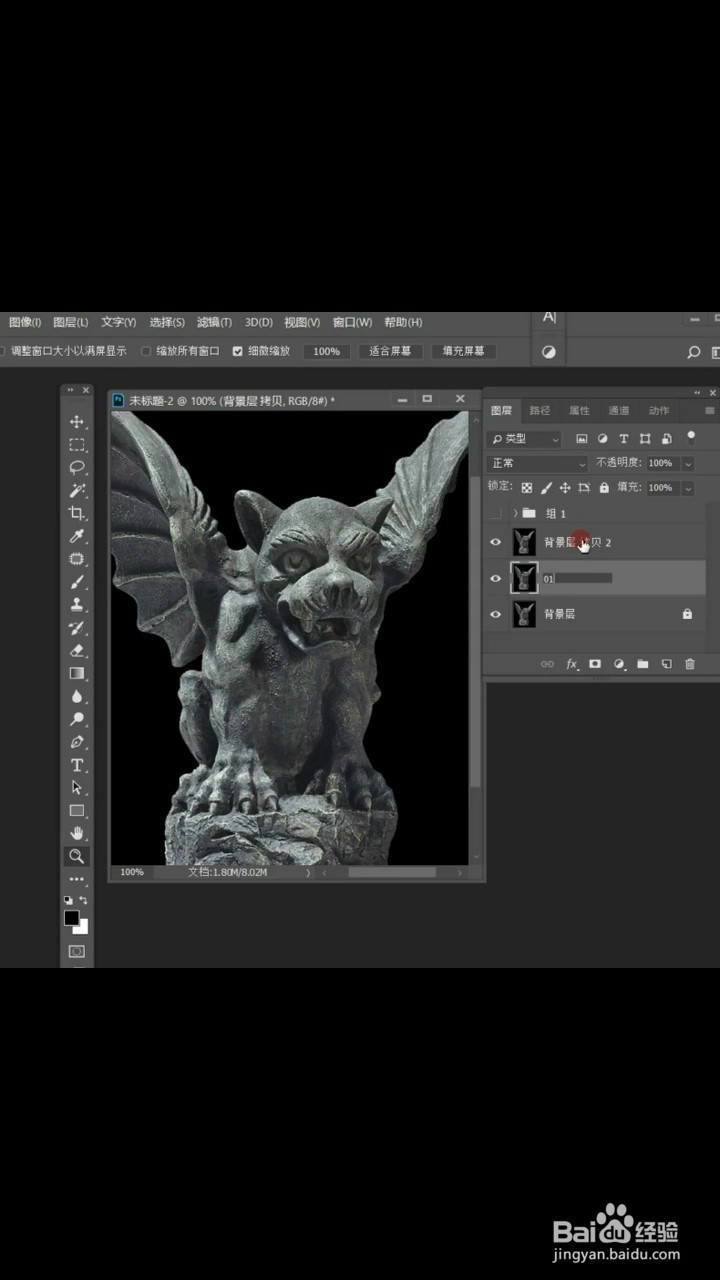Open the 滤镜(T) menu
Viewport: 720px width, 1280px height.
(x=214, y=322)
